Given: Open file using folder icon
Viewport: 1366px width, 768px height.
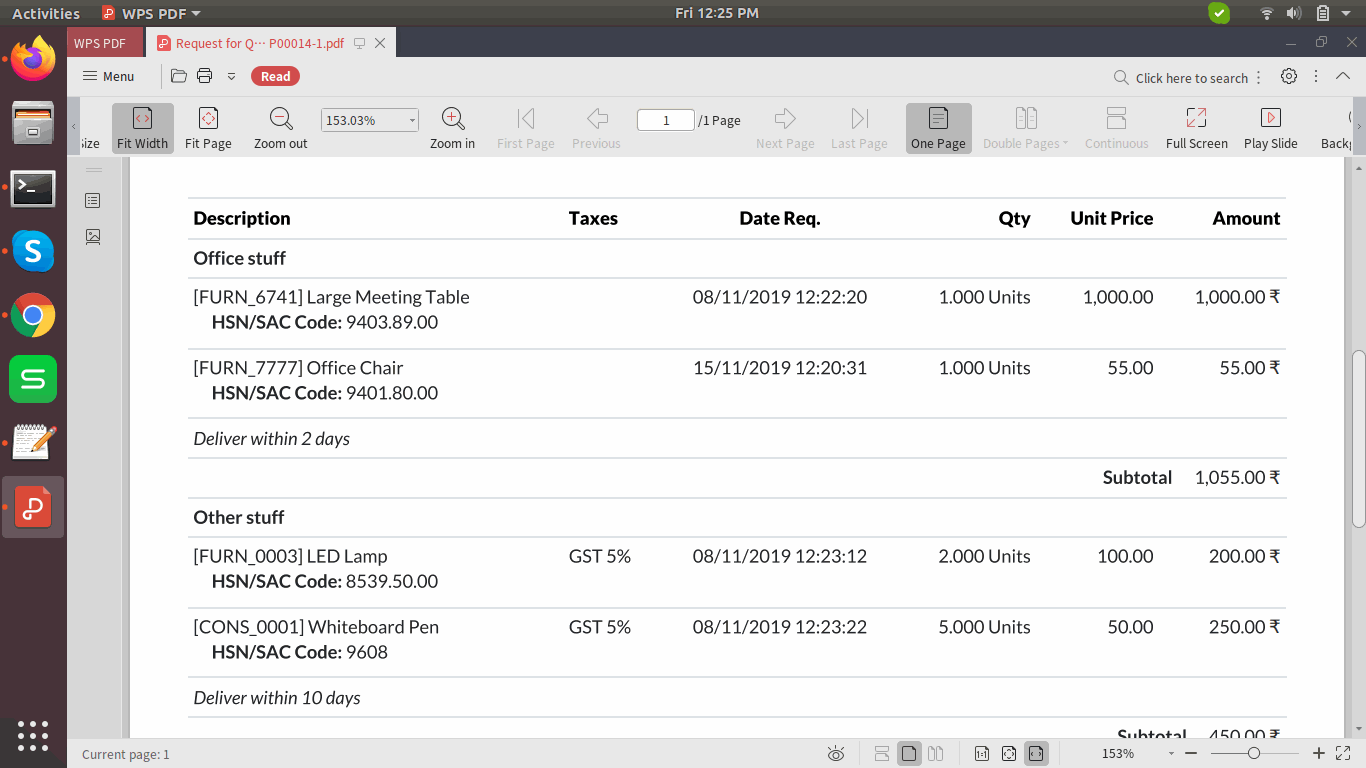Looking at the screenshot, I should (x=179, y=76).
